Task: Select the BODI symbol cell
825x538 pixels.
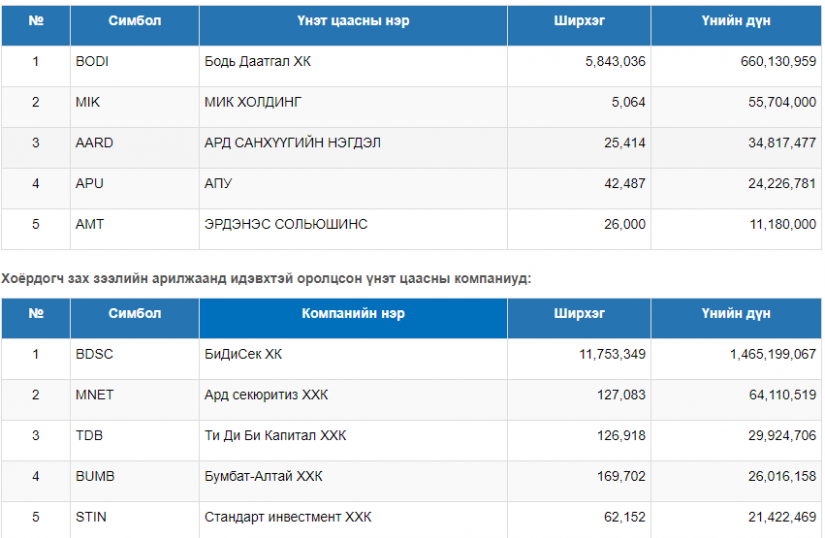Action: click(92, 61)
